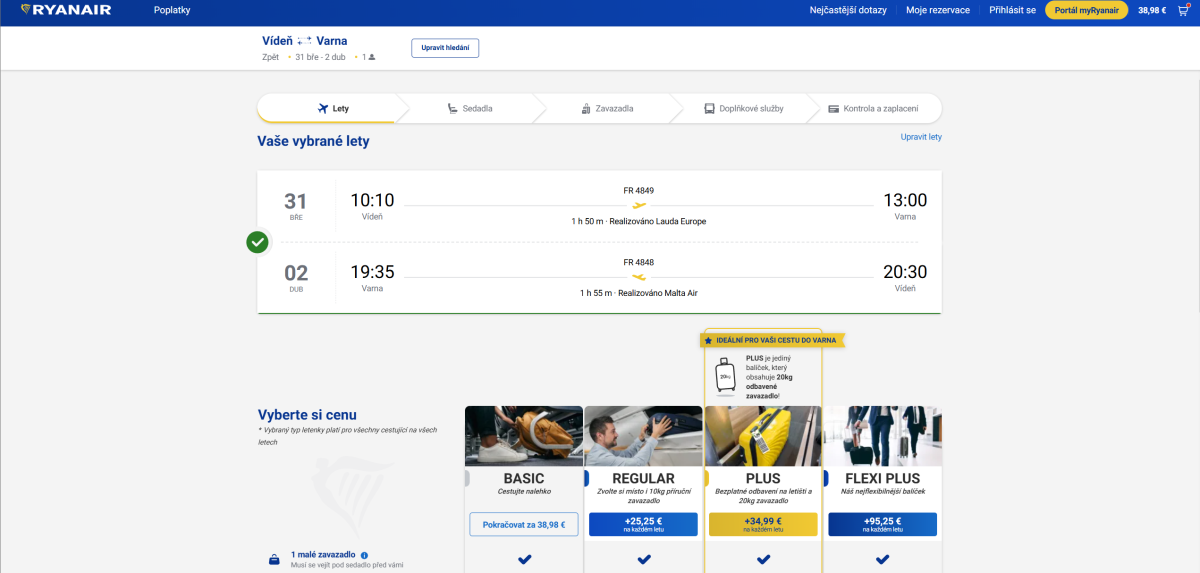Click the blue bag icon for malé zavazadlo
The width and height of the screenshot is (1200, 573).
point(274,560)
